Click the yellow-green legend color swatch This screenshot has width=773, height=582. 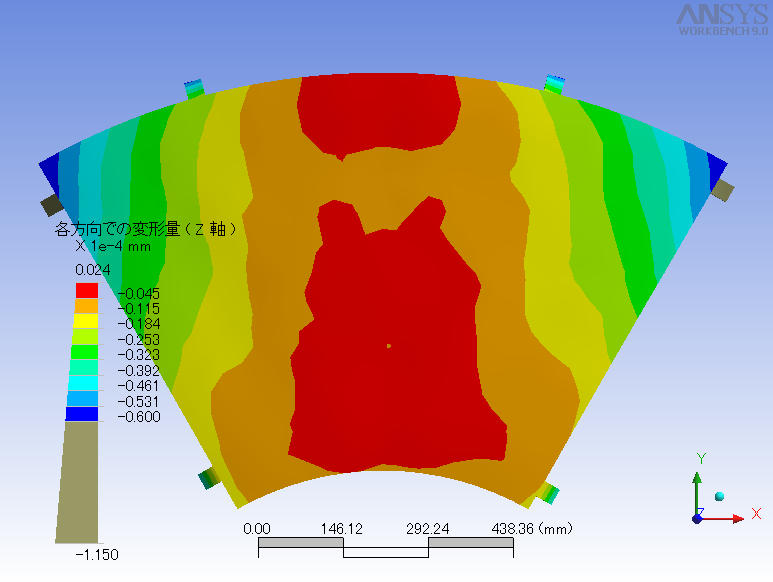pyautogui.click(x=85, y=337)
